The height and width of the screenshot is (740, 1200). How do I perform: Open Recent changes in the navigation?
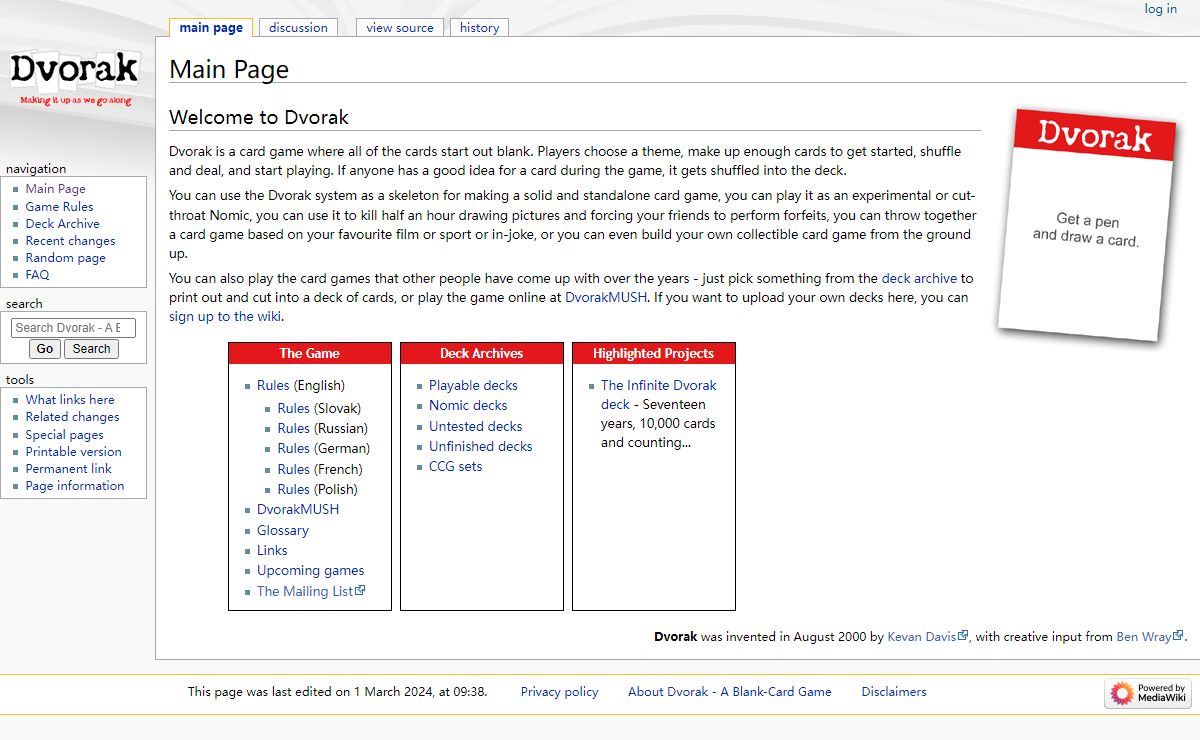coord(71,241)
